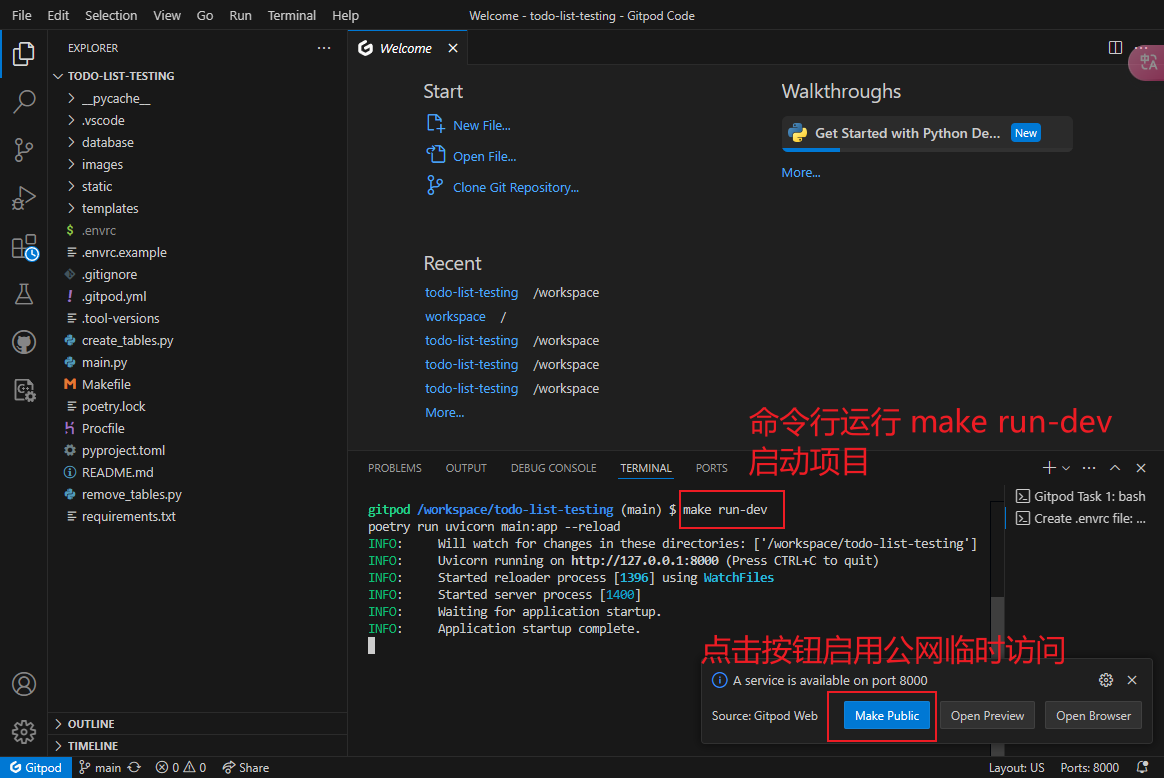
Task: Open recent workspace / entry
Action: coord(455,316)
